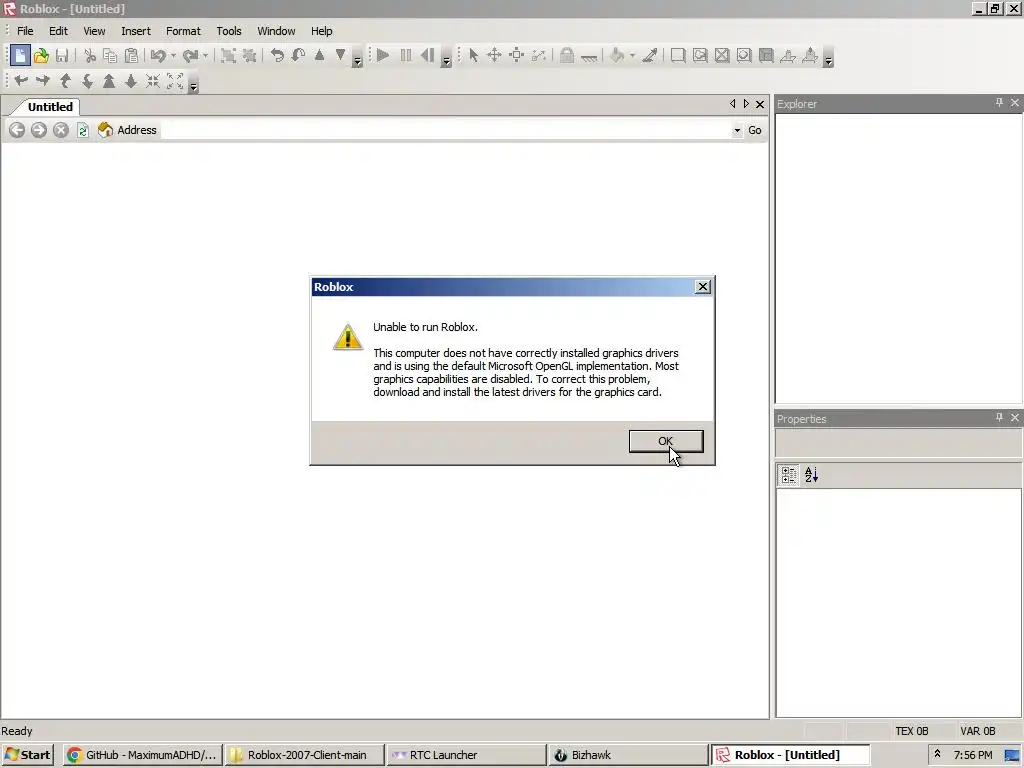Click inside the Address input field
Image resolution: width=1024 pixels, height=768 pixels.
(x=446, y=130)
